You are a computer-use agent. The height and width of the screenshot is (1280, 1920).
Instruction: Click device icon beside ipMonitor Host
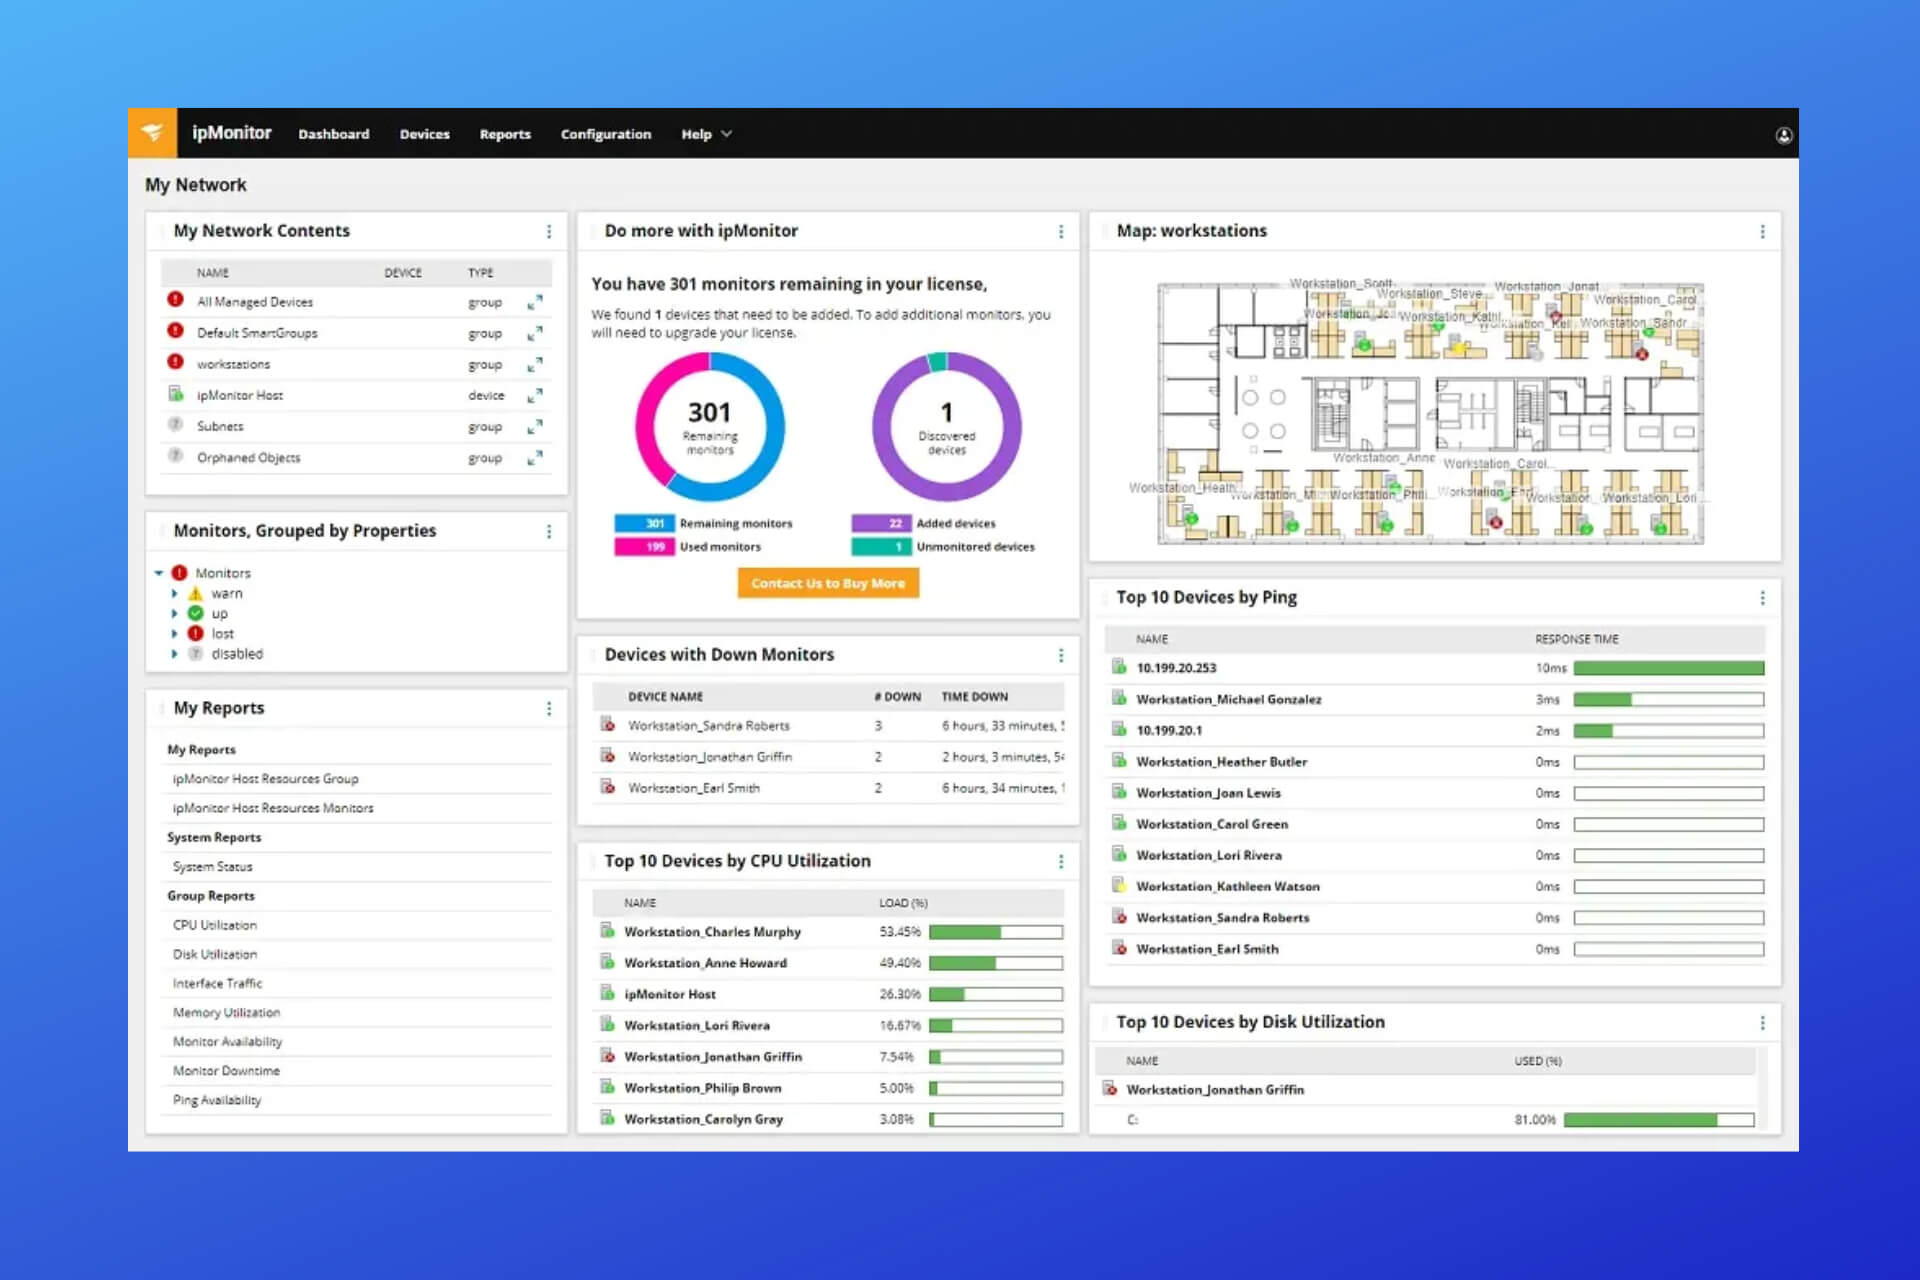pos(175,393)
